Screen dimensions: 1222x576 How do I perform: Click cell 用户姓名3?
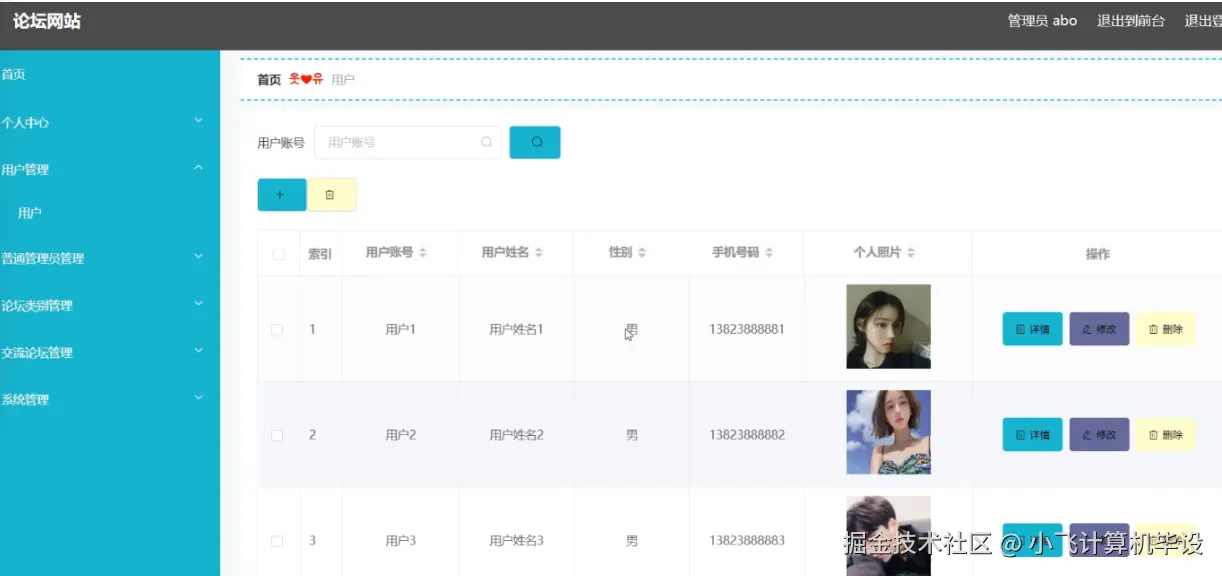click(x=516, y=541)
